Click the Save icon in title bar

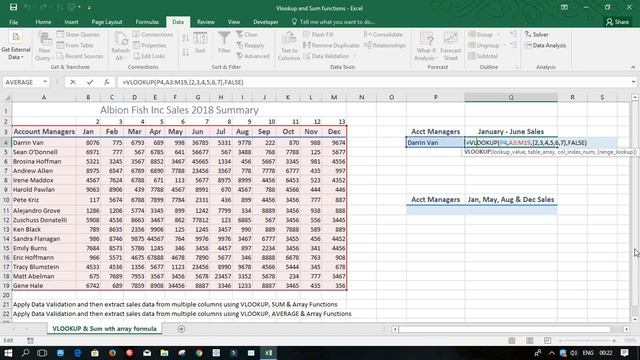click(x=13, y=7)
